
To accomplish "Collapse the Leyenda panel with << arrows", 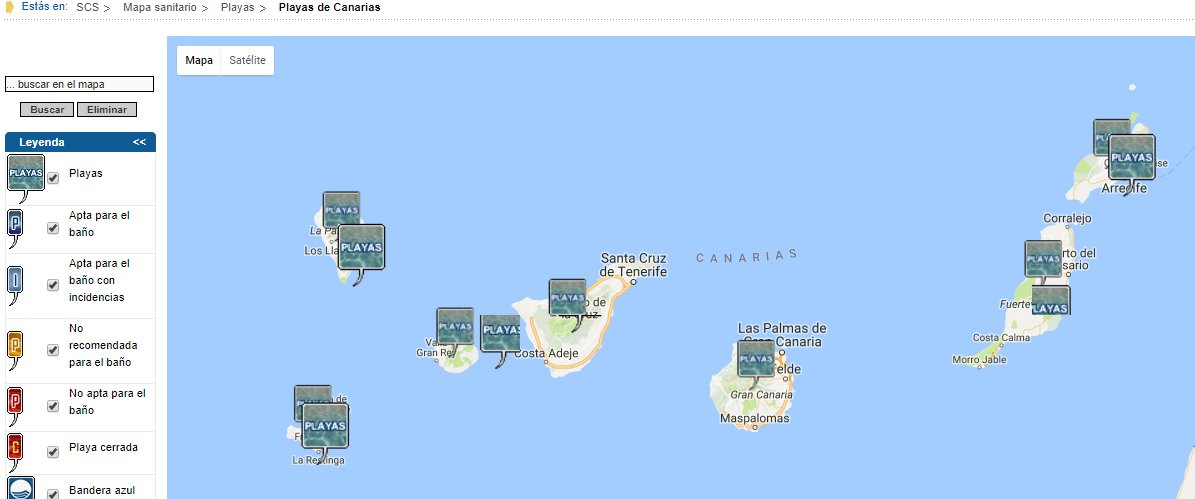I will [x=139, y=142].
